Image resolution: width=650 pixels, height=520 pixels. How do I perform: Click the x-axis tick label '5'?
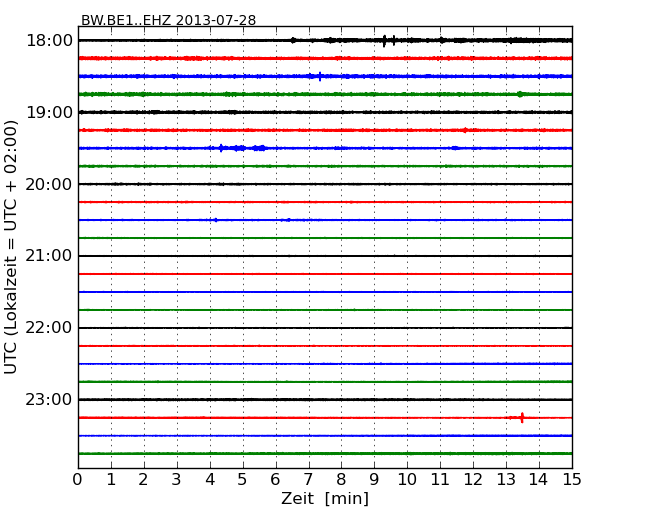[x=243, y=480]
